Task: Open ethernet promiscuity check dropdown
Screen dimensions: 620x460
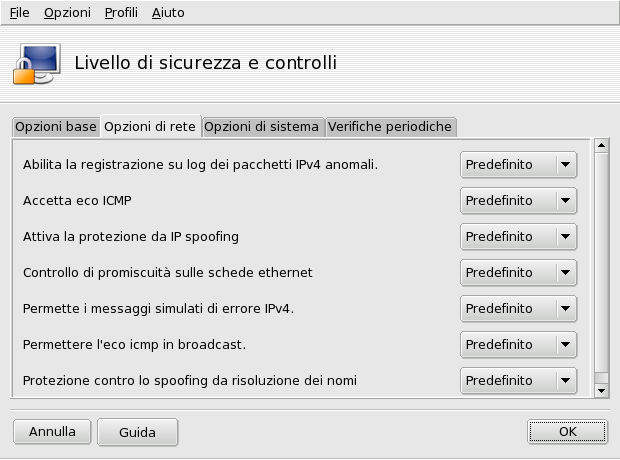Action: click(518, 273)
